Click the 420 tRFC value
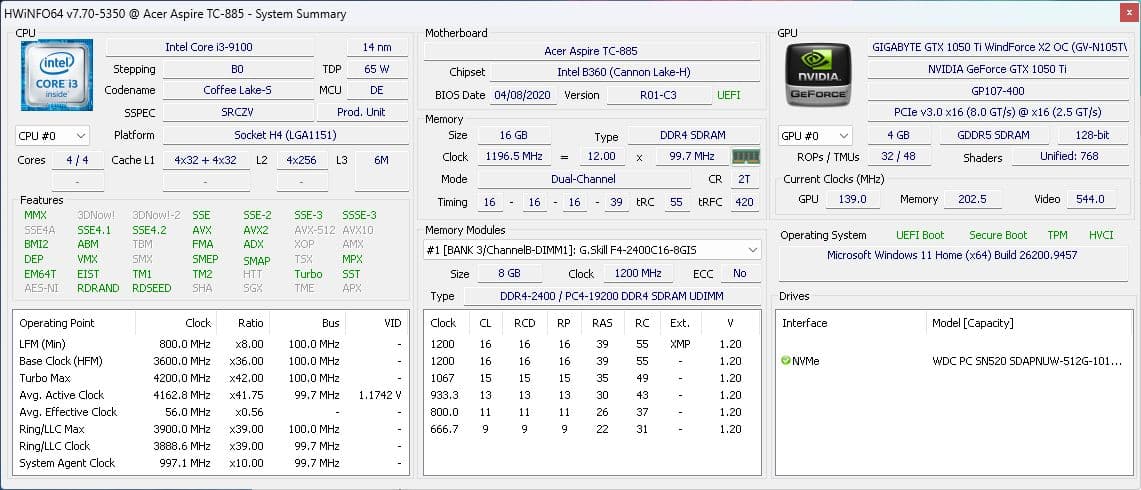This screenshot has height=490, width=1141. (x=744, y=202)
